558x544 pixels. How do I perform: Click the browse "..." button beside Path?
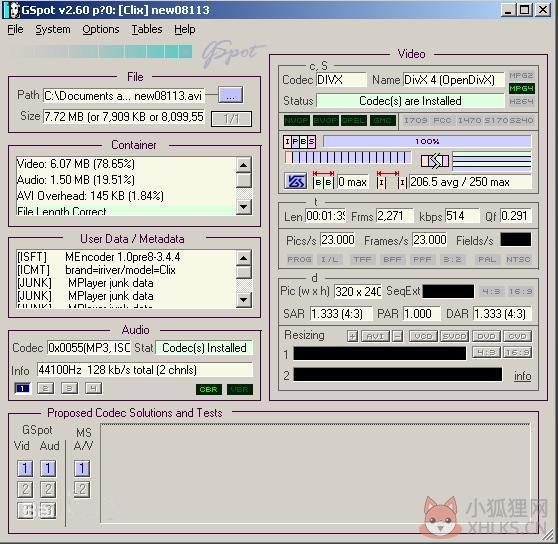coord(231,95)
